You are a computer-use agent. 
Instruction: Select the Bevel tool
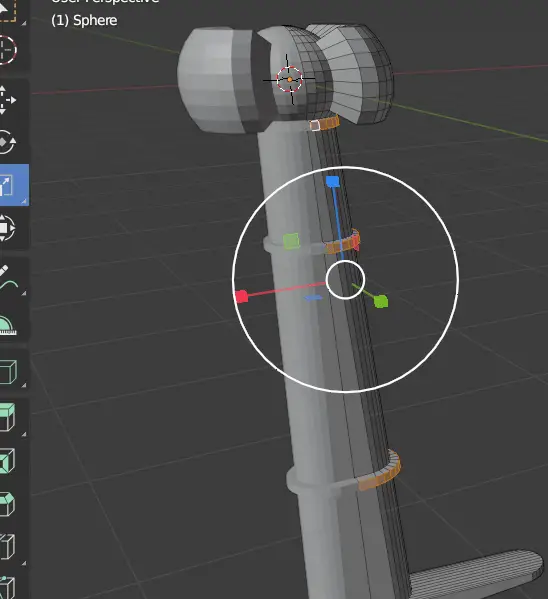pos(7,504)
